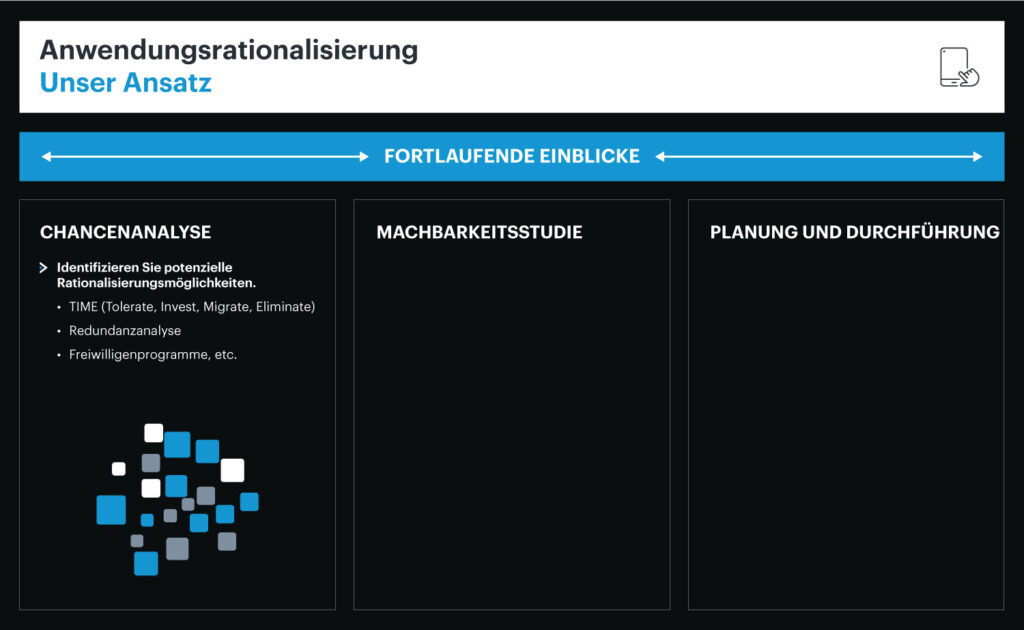Click the chevron before 'Identifizieren Sie potenzielle'
Image resolution: width=1024 pixels, height=630 pixels.
[x=42, y=267]
